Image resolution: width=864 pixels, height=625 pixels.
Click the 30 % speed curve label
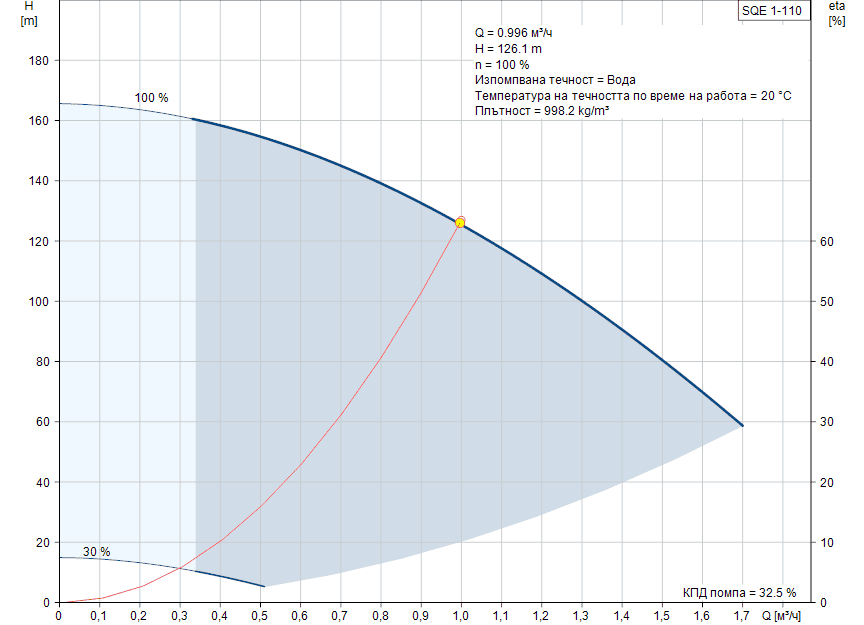96,552
